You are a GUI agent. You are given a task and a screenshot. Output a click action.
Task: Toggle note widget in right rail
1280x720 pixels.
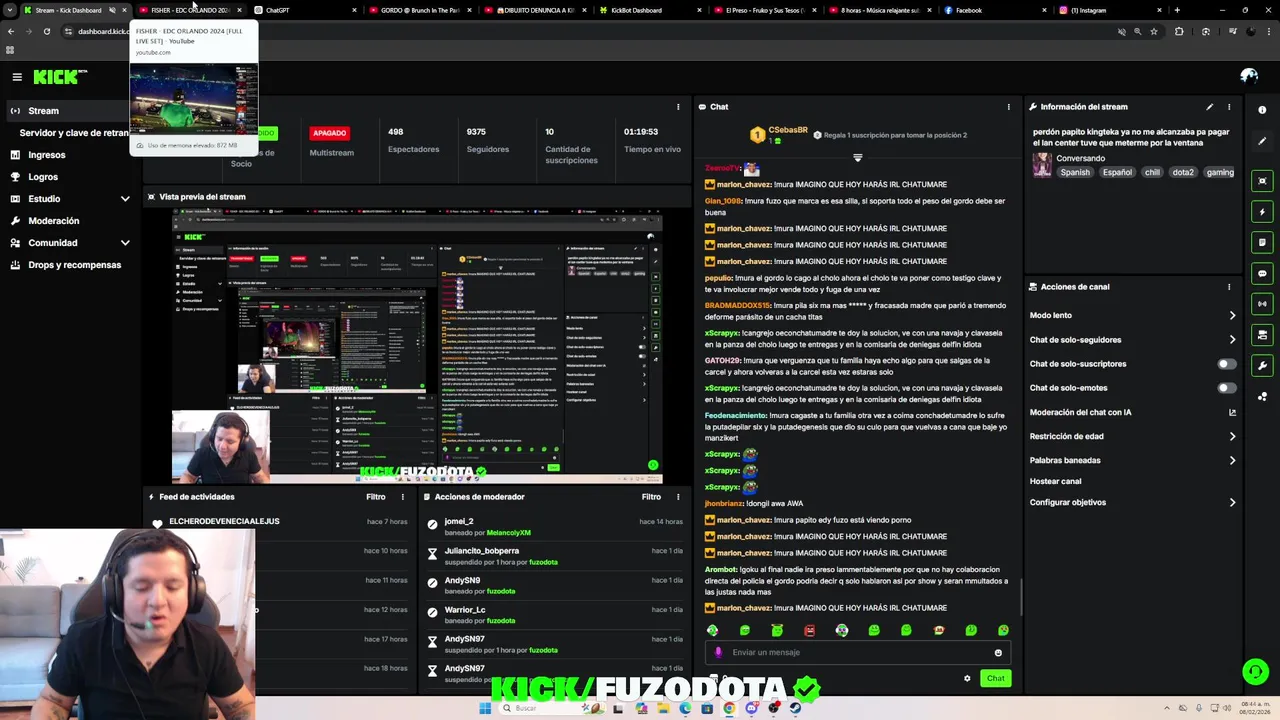point(1262,242)
